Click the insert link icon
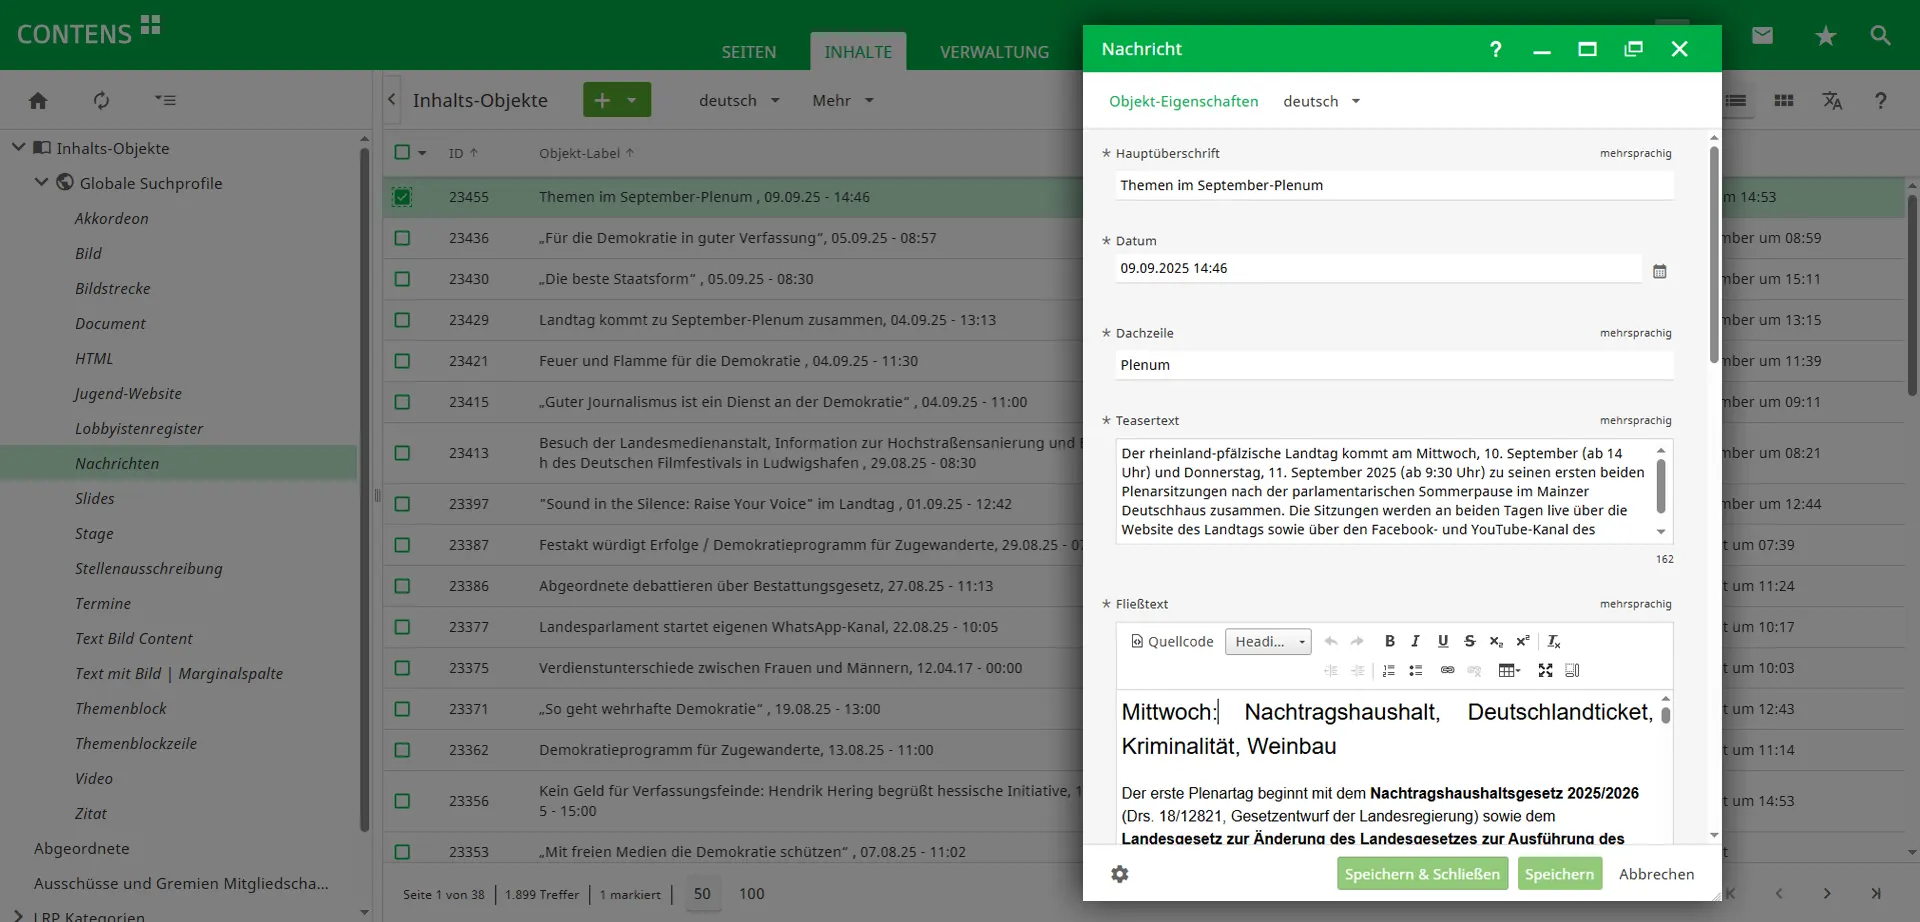 (x=1447, y=670)
